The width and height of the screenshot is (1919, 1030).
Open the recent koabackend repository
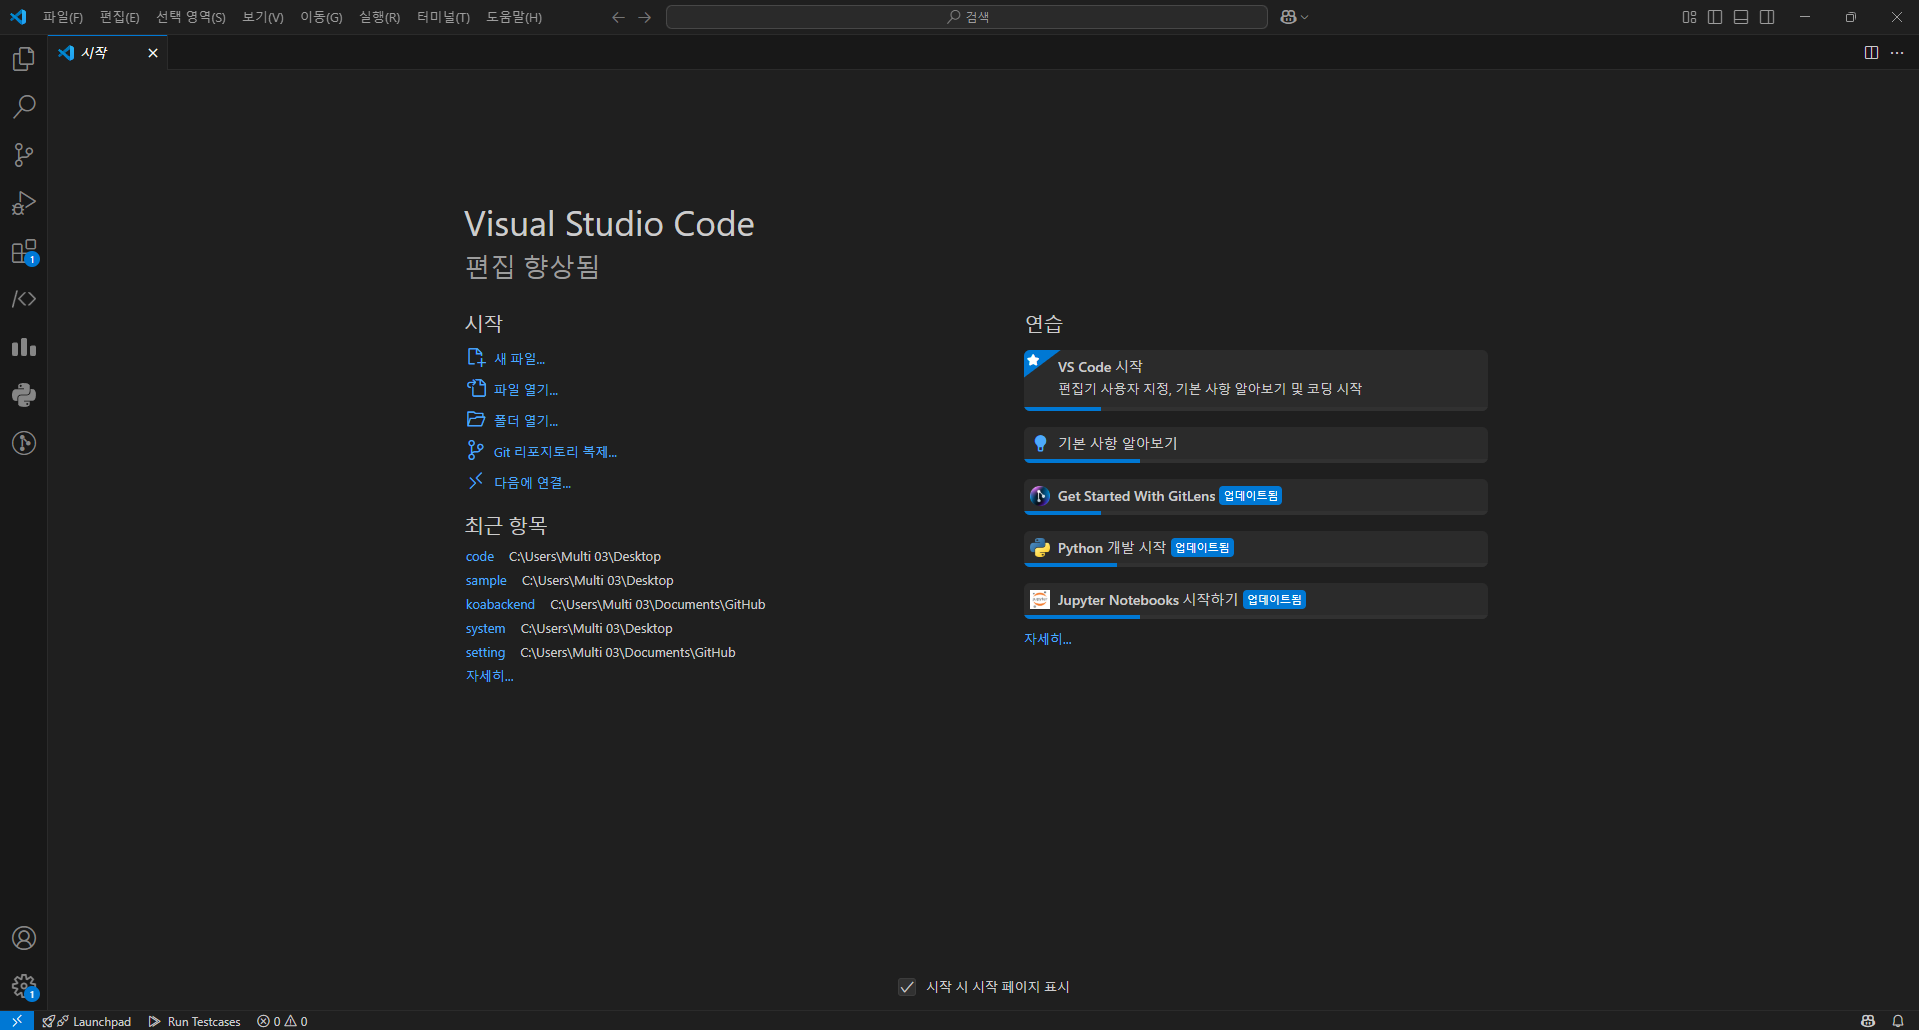pos(500,605)
